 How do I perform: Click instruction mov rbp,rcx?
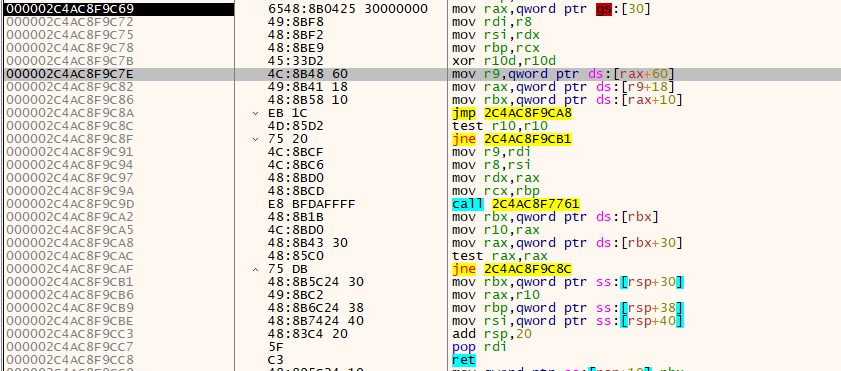pos(496,48)
